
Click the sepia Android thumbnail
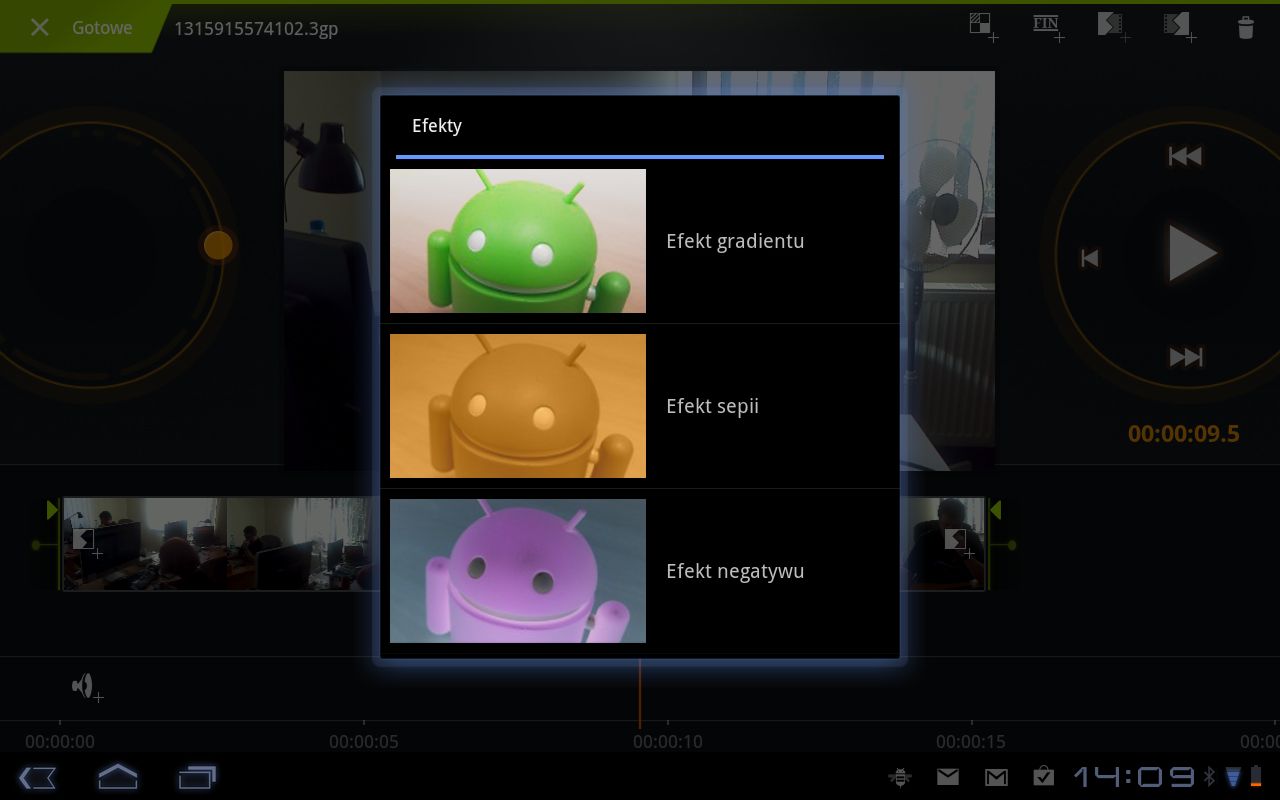pyautogui.click(x=518, y=406)
